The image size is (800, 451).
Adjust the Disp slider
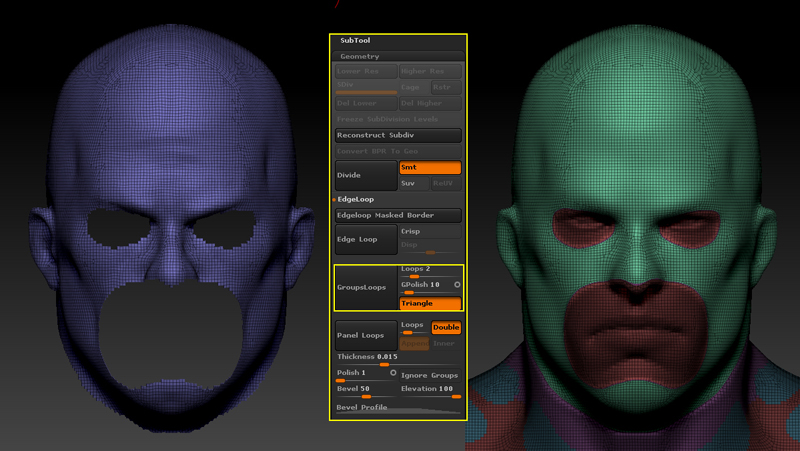tap(431, 247)
